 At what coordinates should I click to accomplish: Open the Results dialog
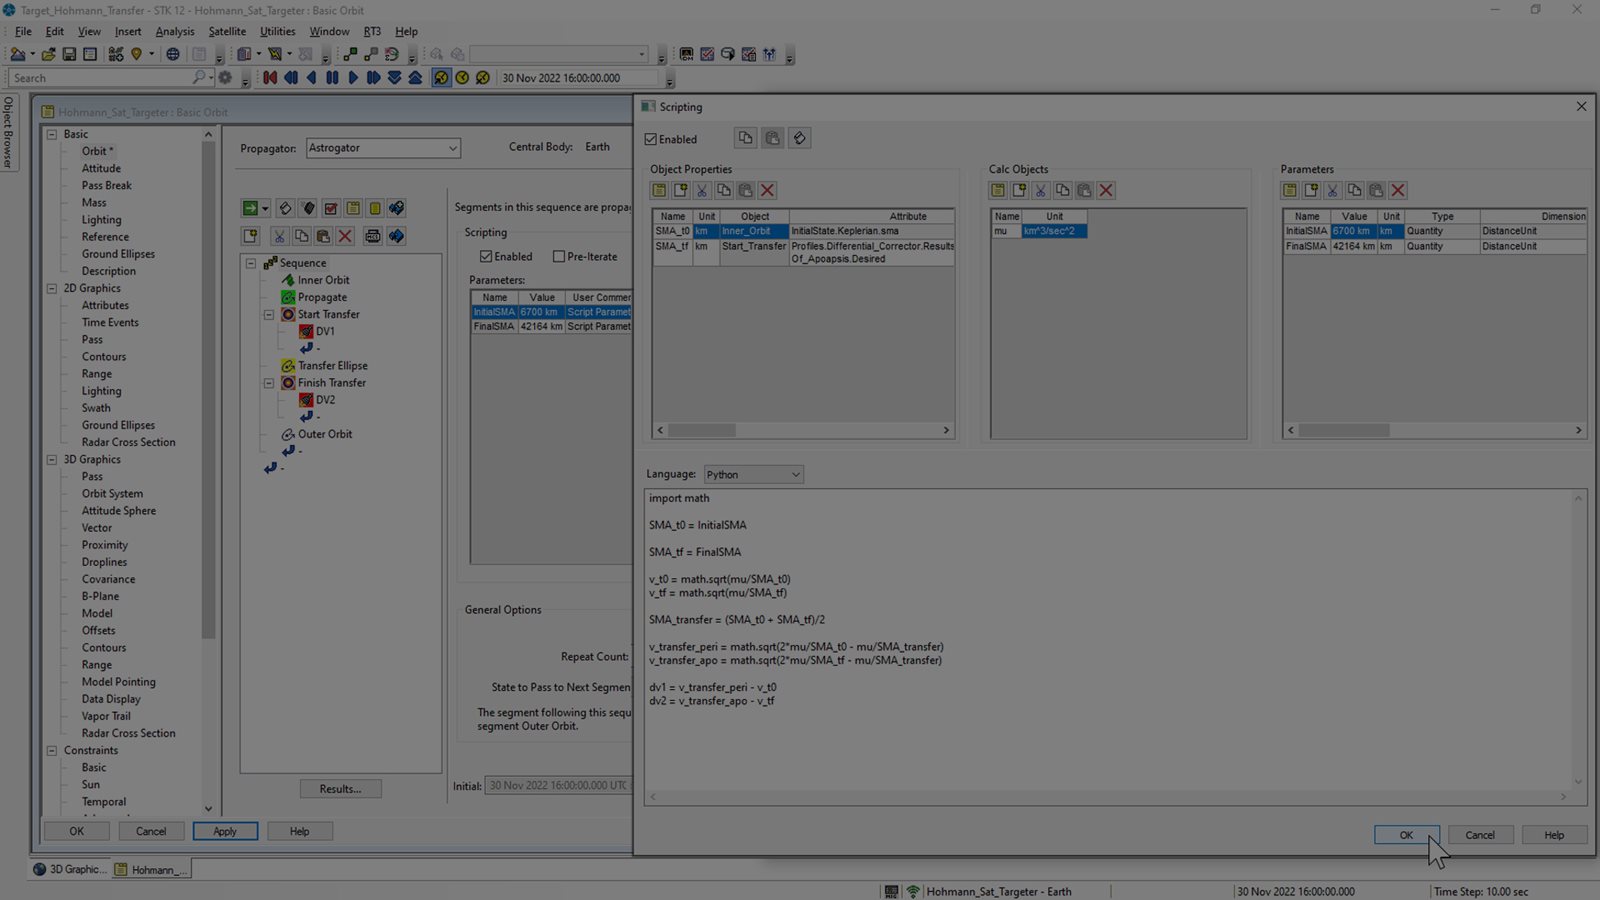[x=340, y=788]
